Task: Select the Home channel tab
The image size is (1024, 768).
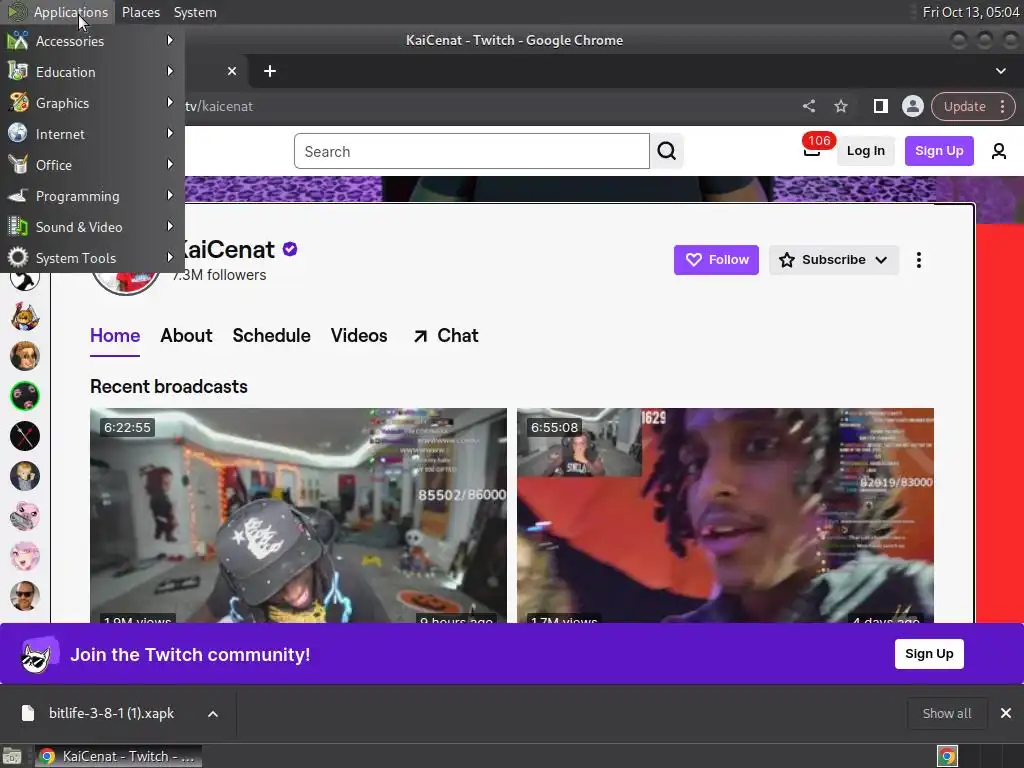Action: 115,336
